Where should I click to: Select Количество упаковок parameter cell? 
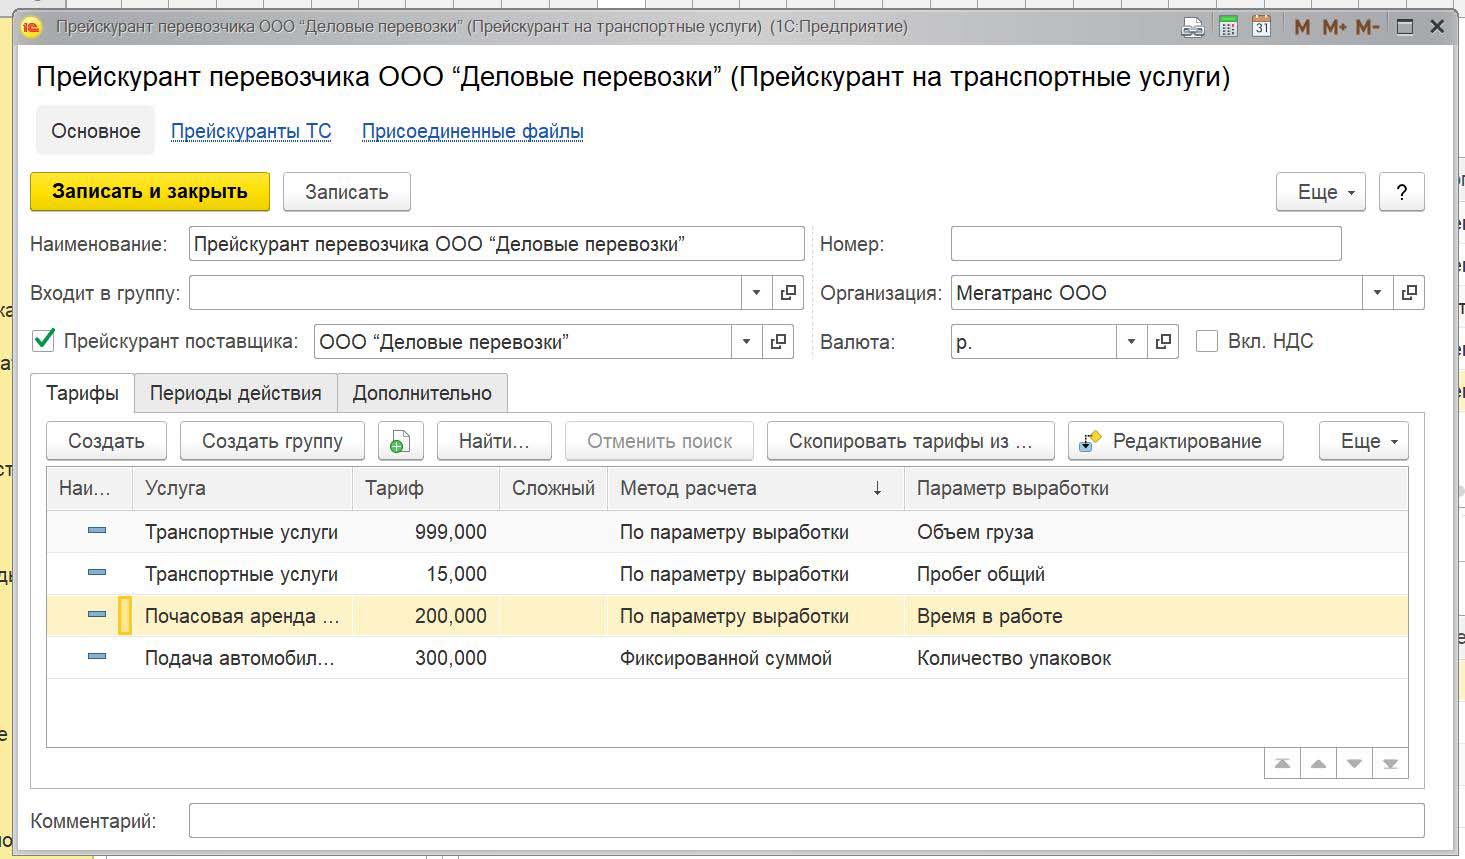click(1156, 658)
